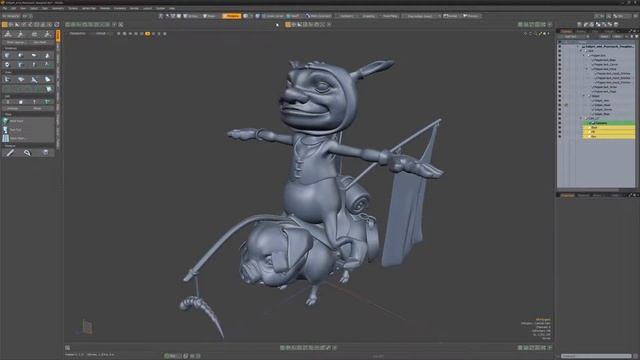Click the pen-shaped icon at bottom of tool panel

click(x=10, y=153)
